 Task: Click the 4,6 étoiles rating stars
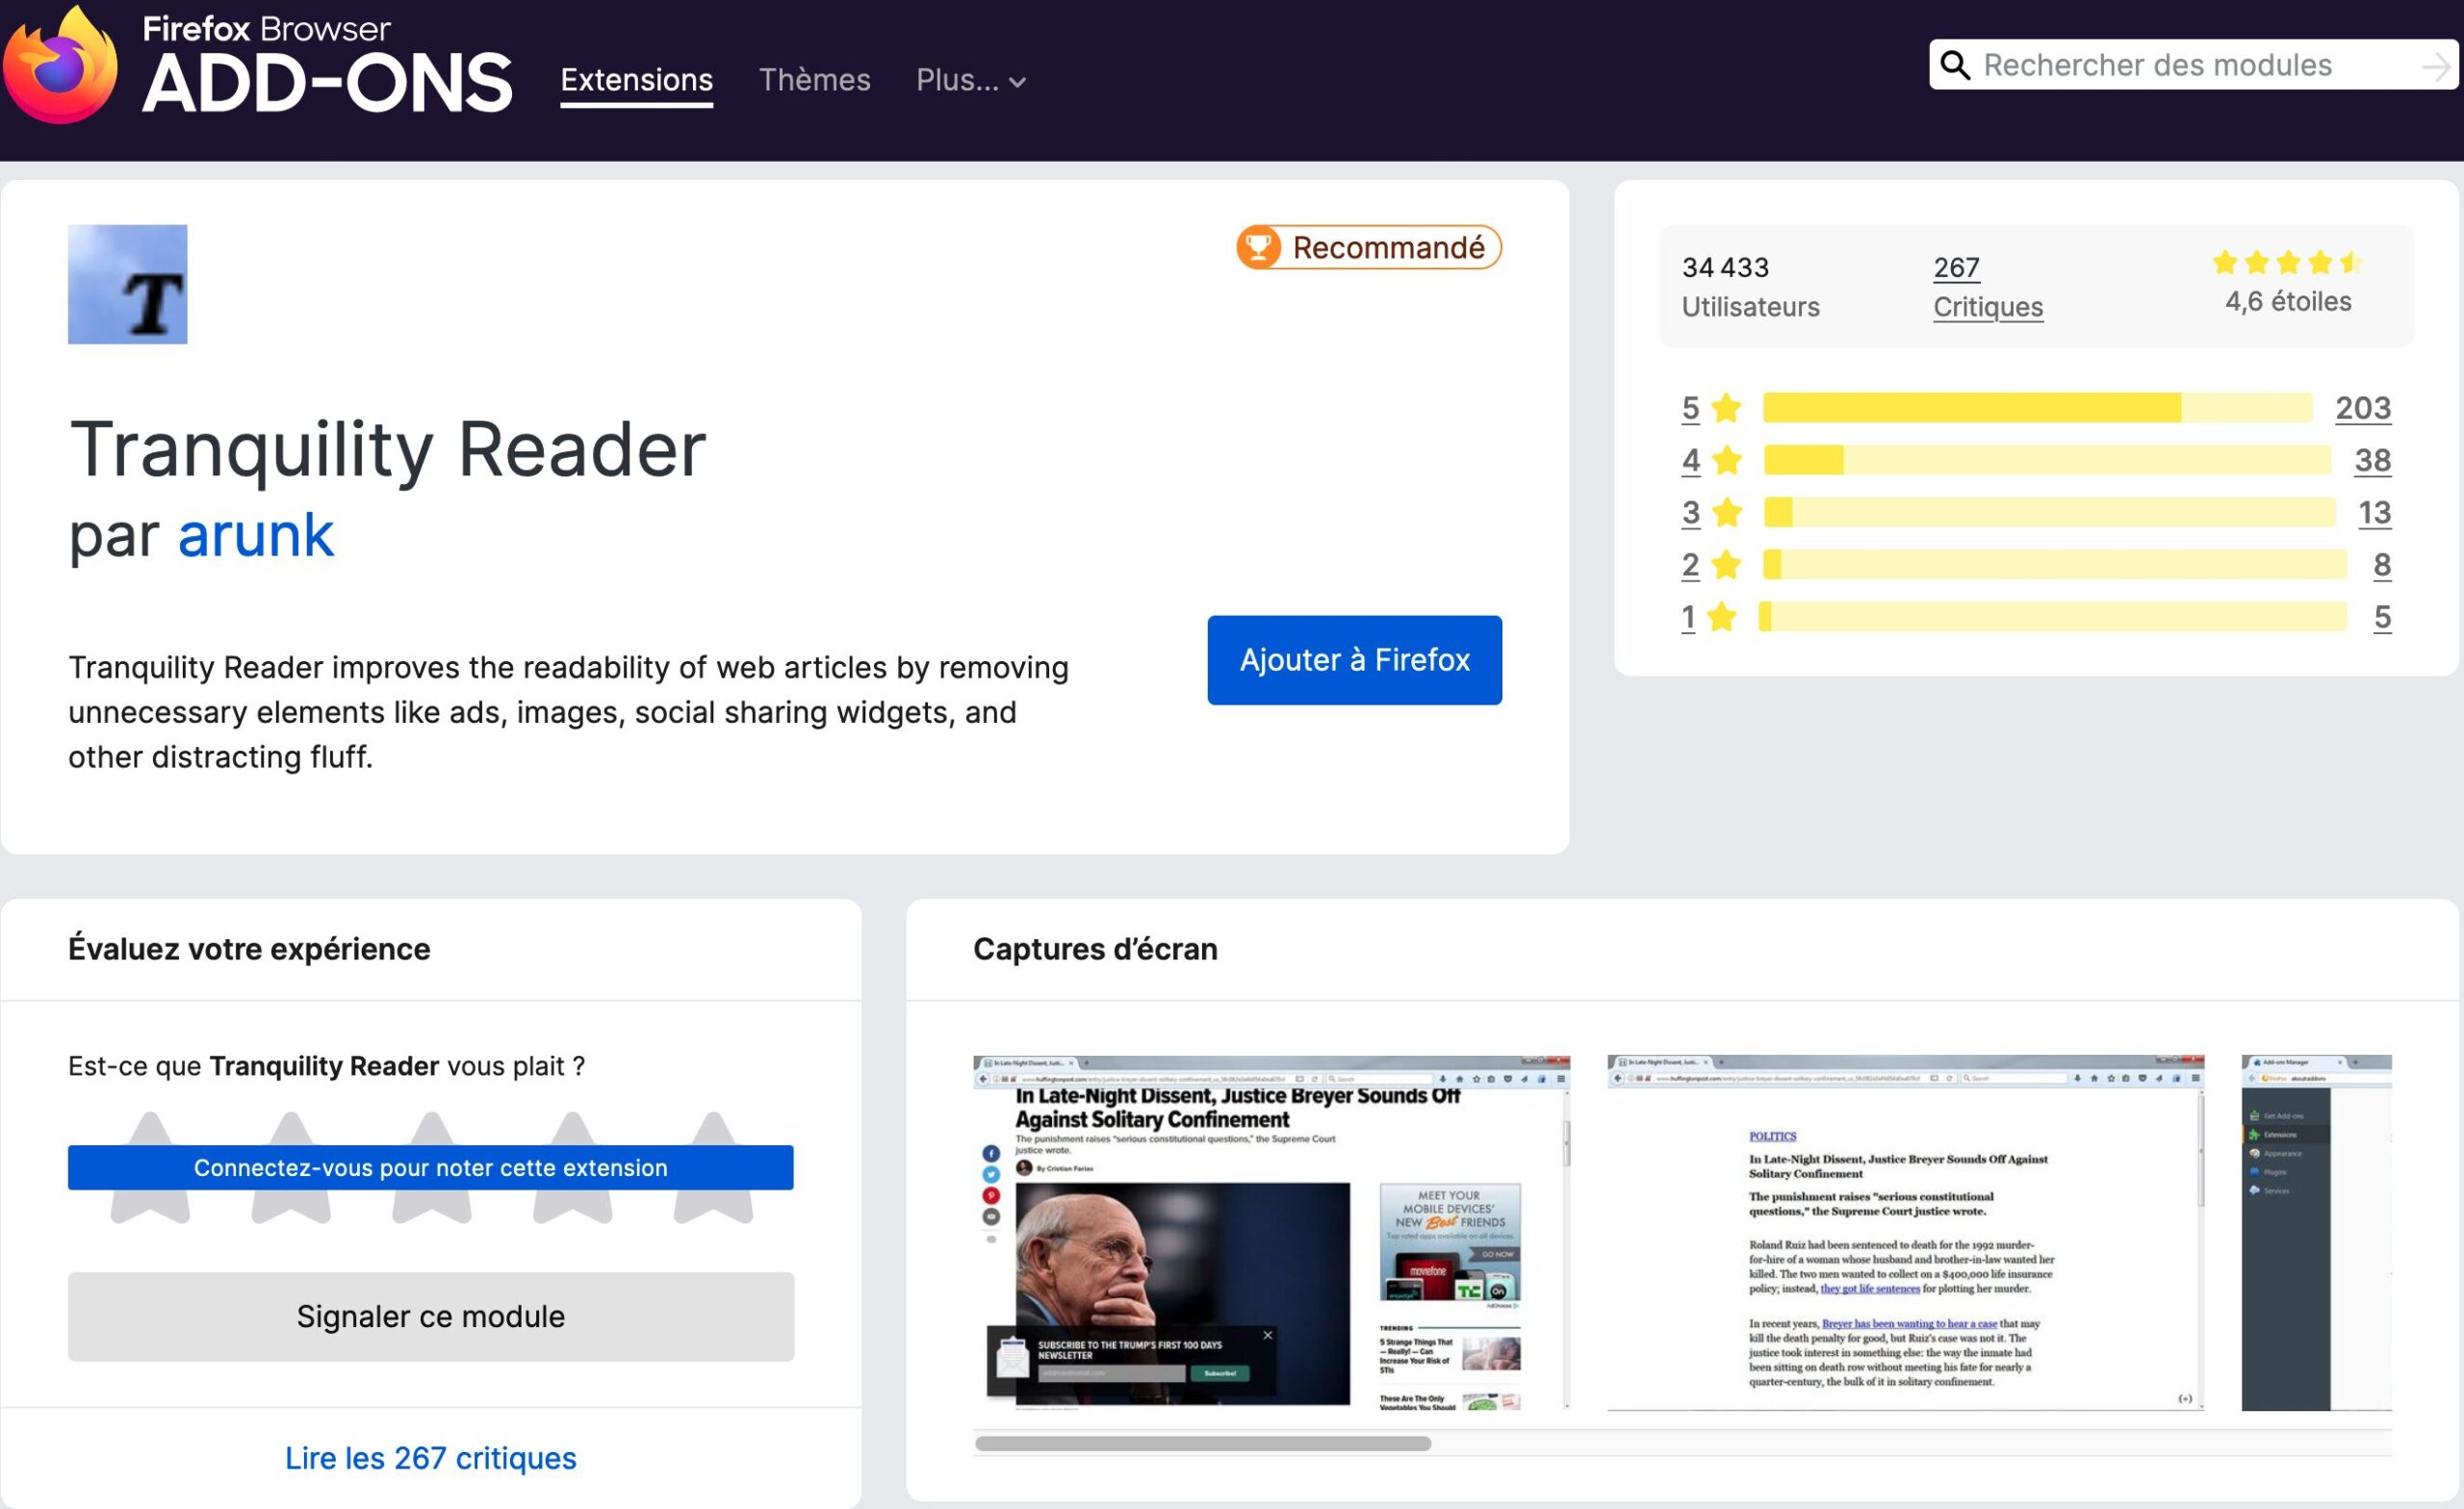tap(2287, 263)
